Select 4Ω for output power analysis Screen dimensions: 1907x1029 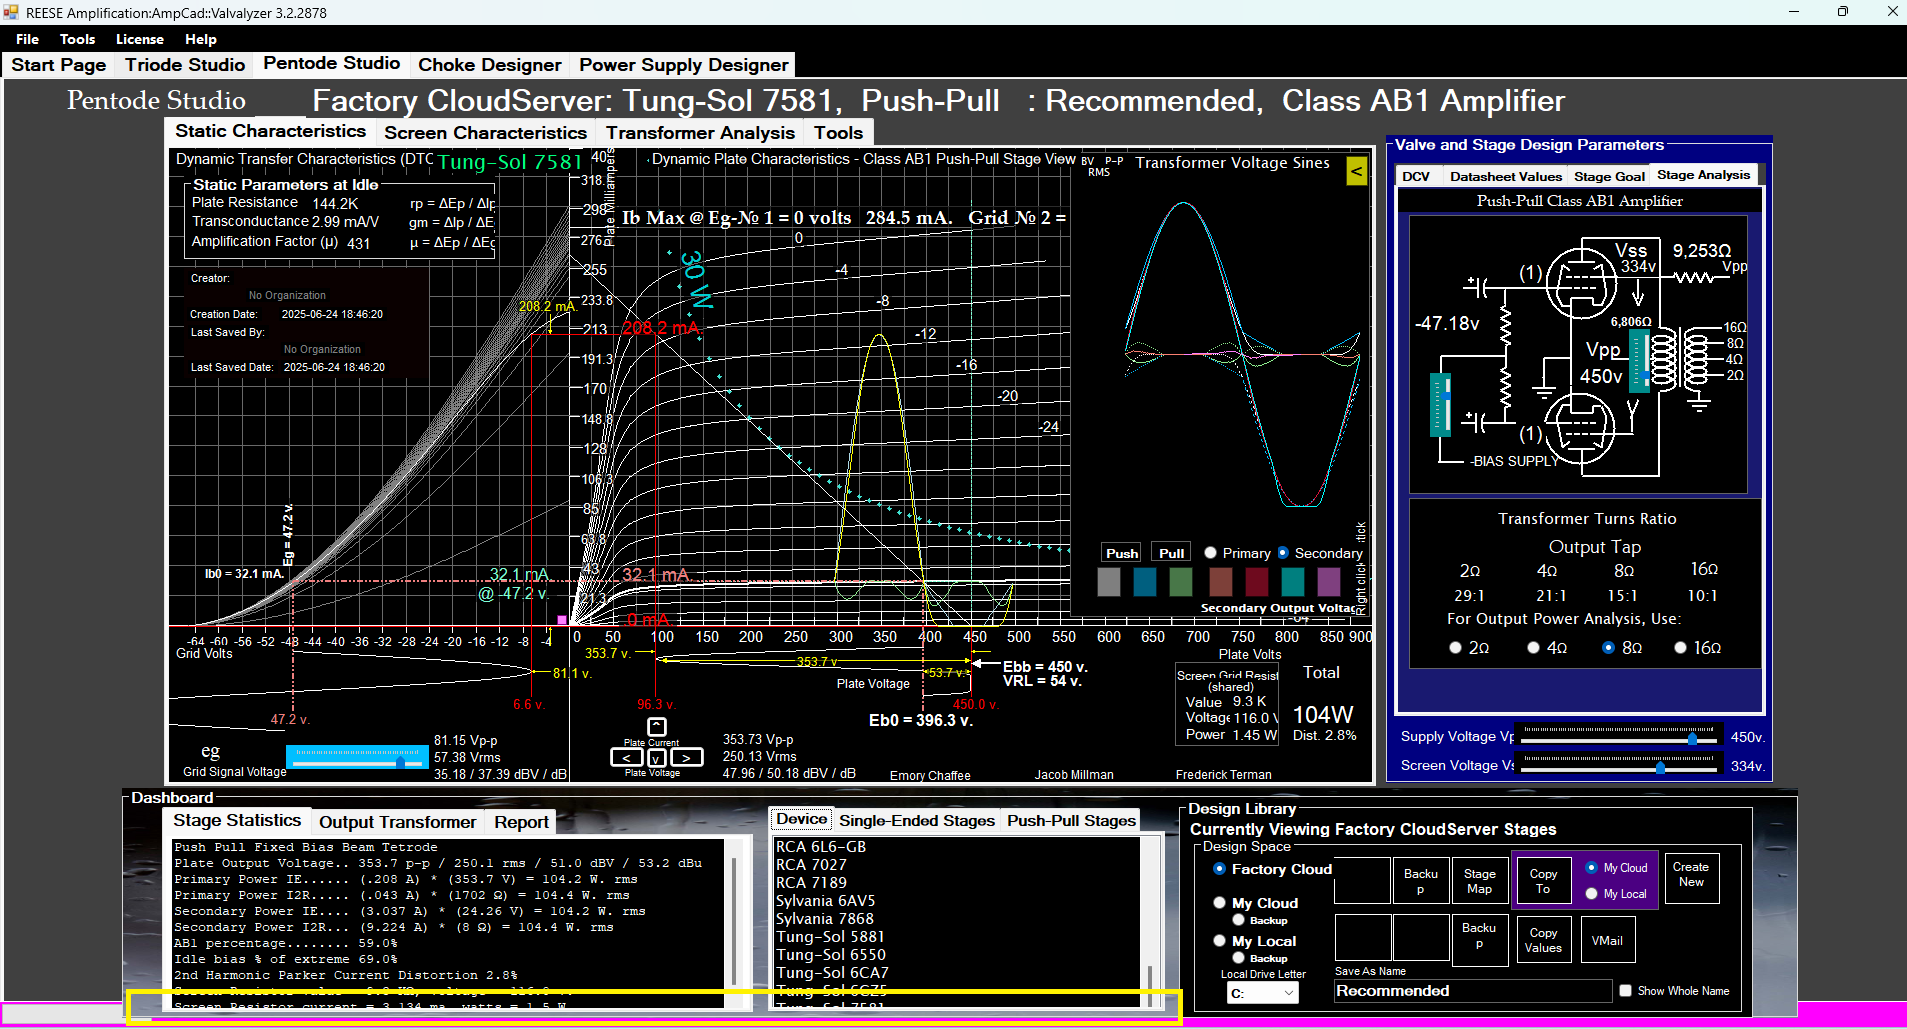click(1533, 648)
